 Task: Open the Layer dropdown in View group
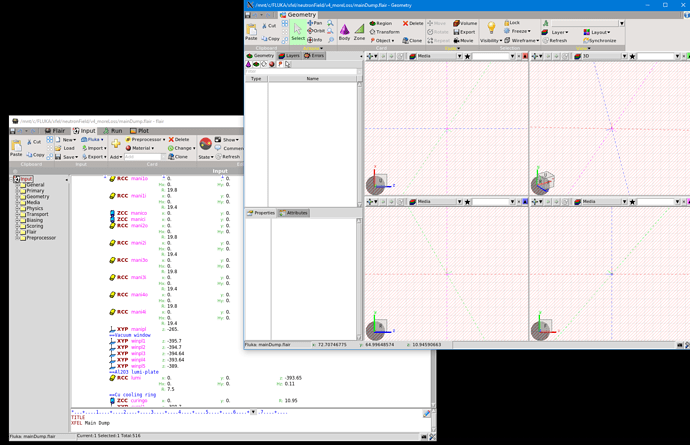pyautogui.click(x=555, y=32)
